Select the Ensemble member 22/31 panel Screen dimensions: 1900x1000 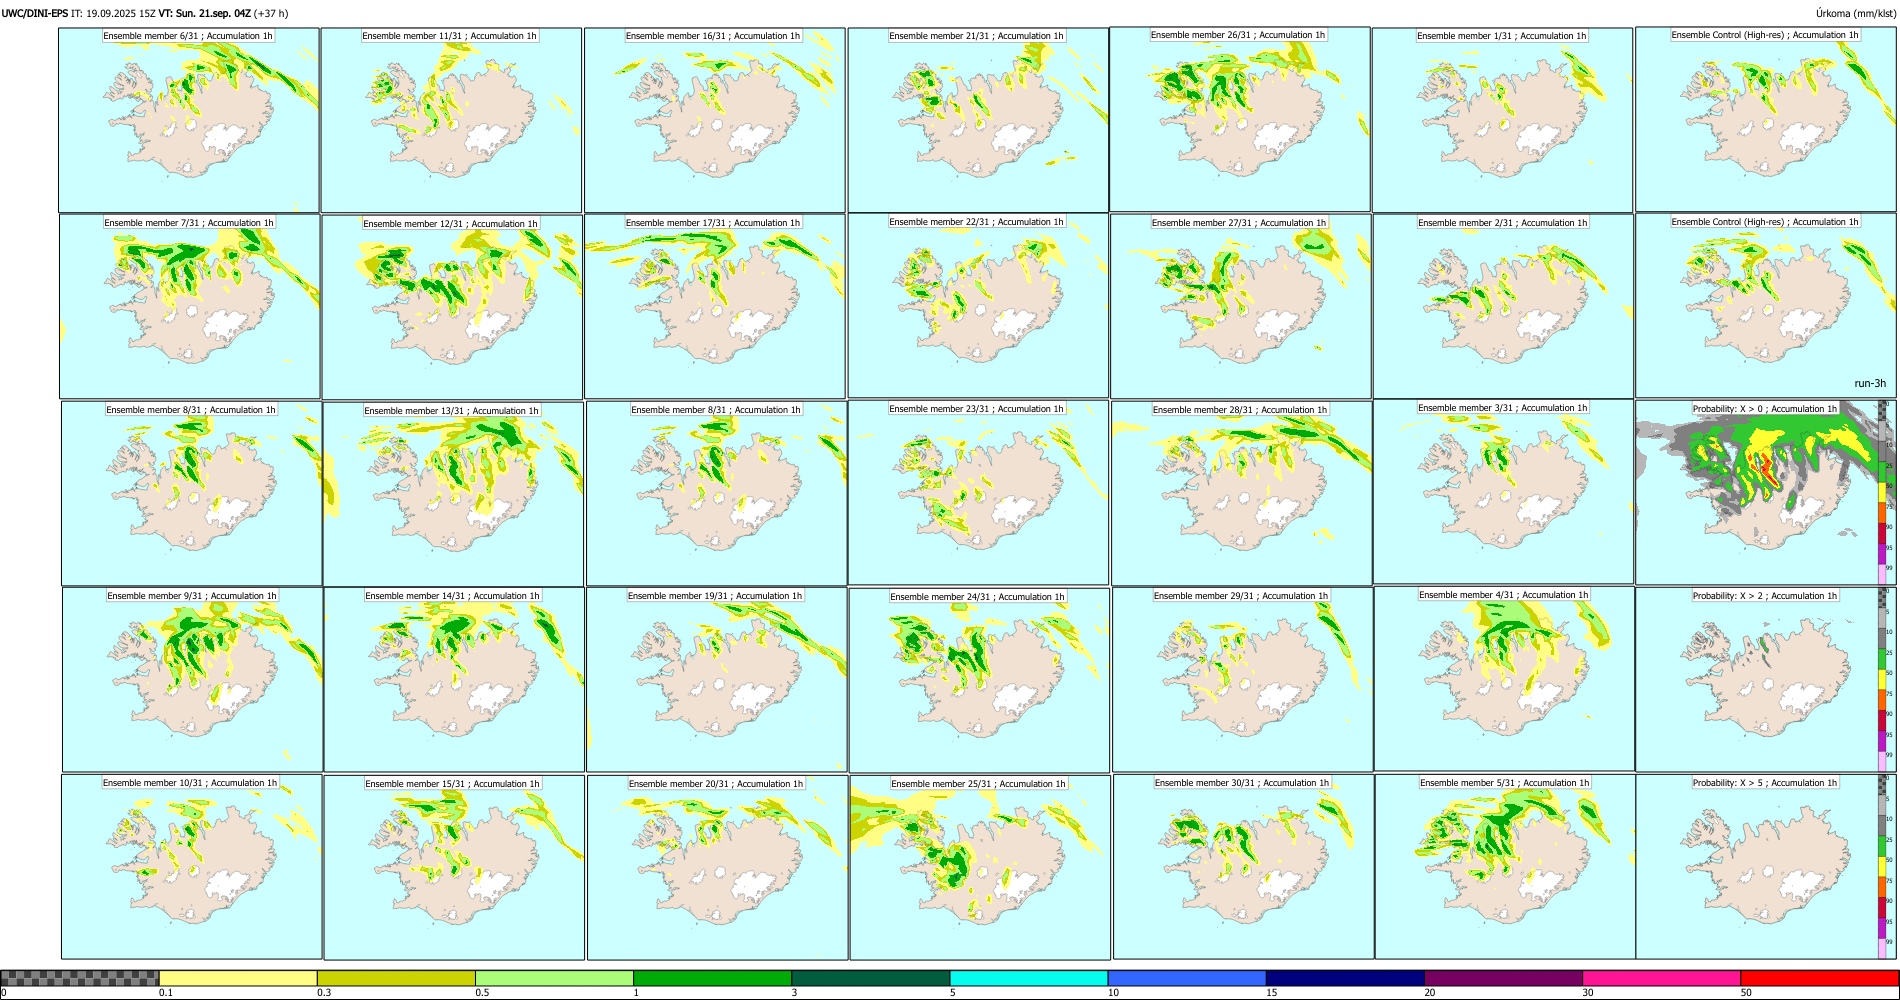[978, 305]
